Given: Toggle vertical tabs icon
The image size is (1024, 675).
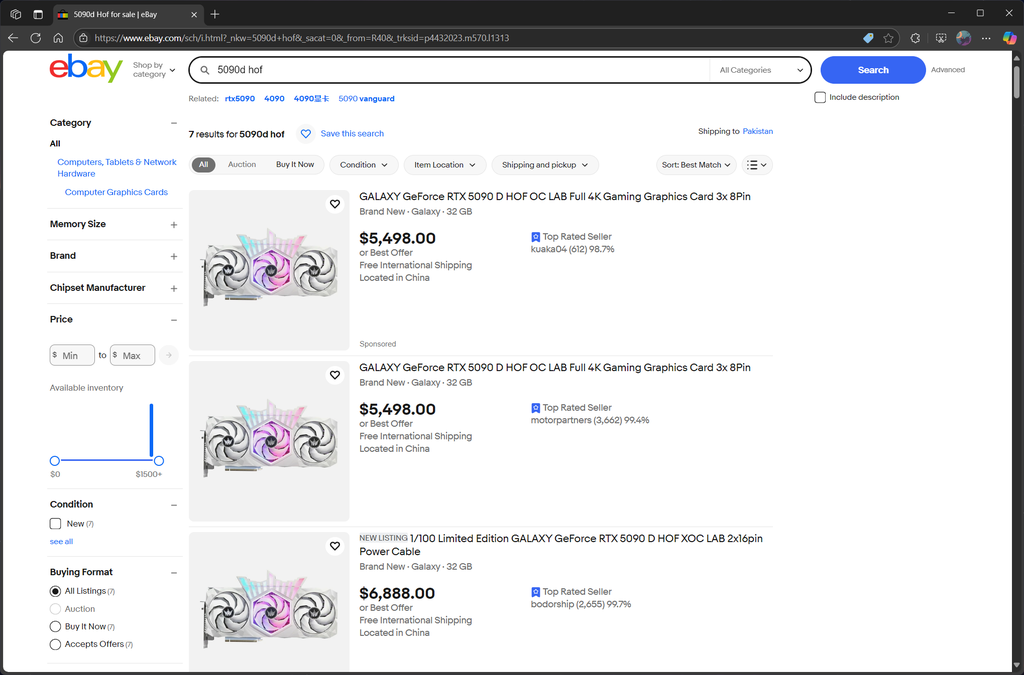Looking at the screenshot, I should point(38,14).
